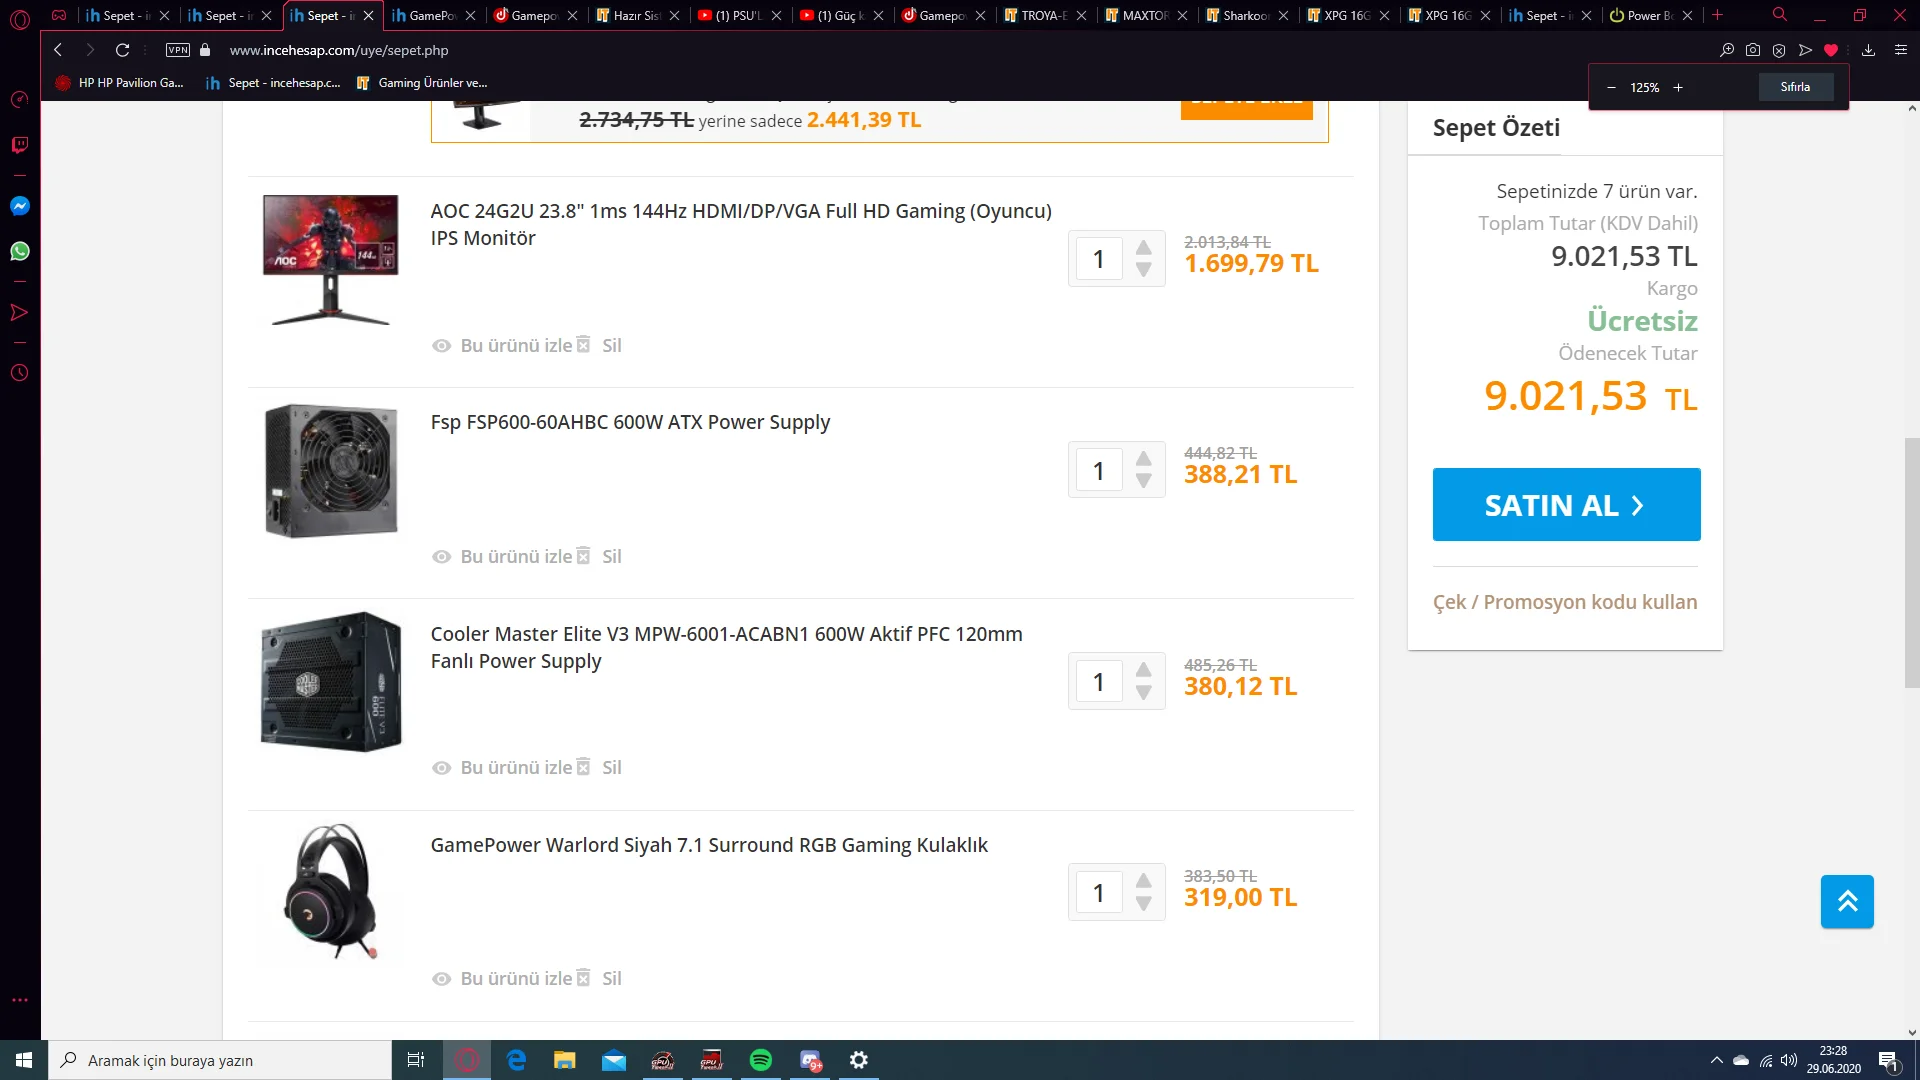Decrease Cooler Master quantity with down arrow
The width and height of the screenshot is (1920, 1080).
[1144, 693]
